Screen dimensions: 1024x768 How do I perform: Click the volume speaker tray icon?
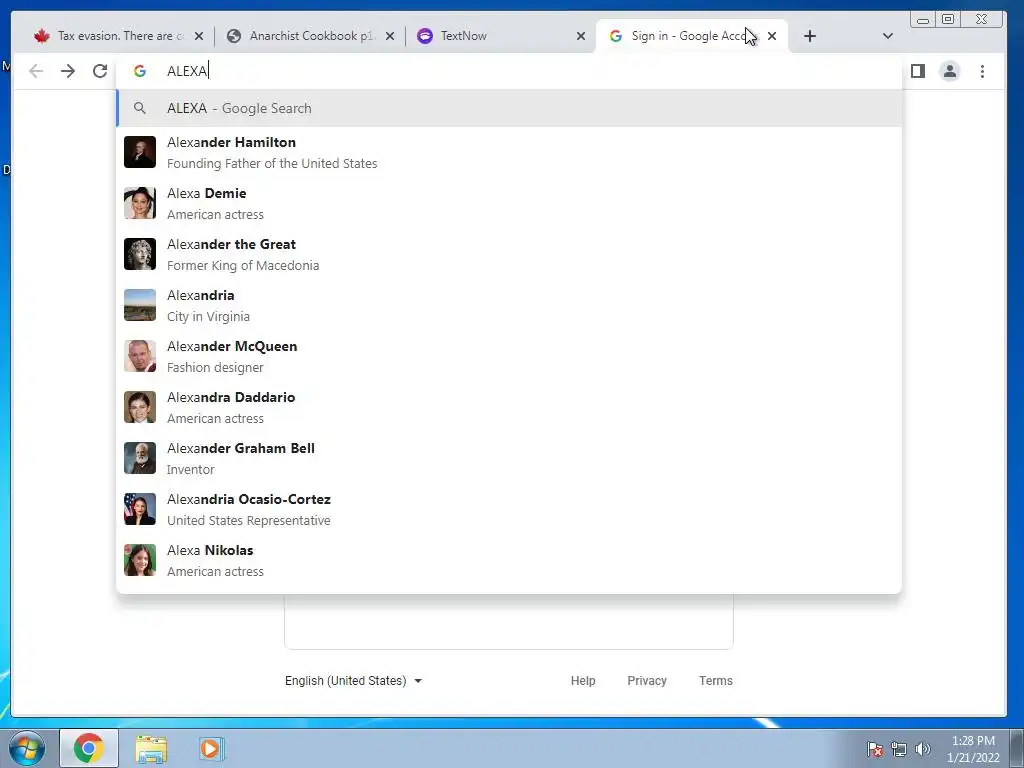(x=923, y=749)
